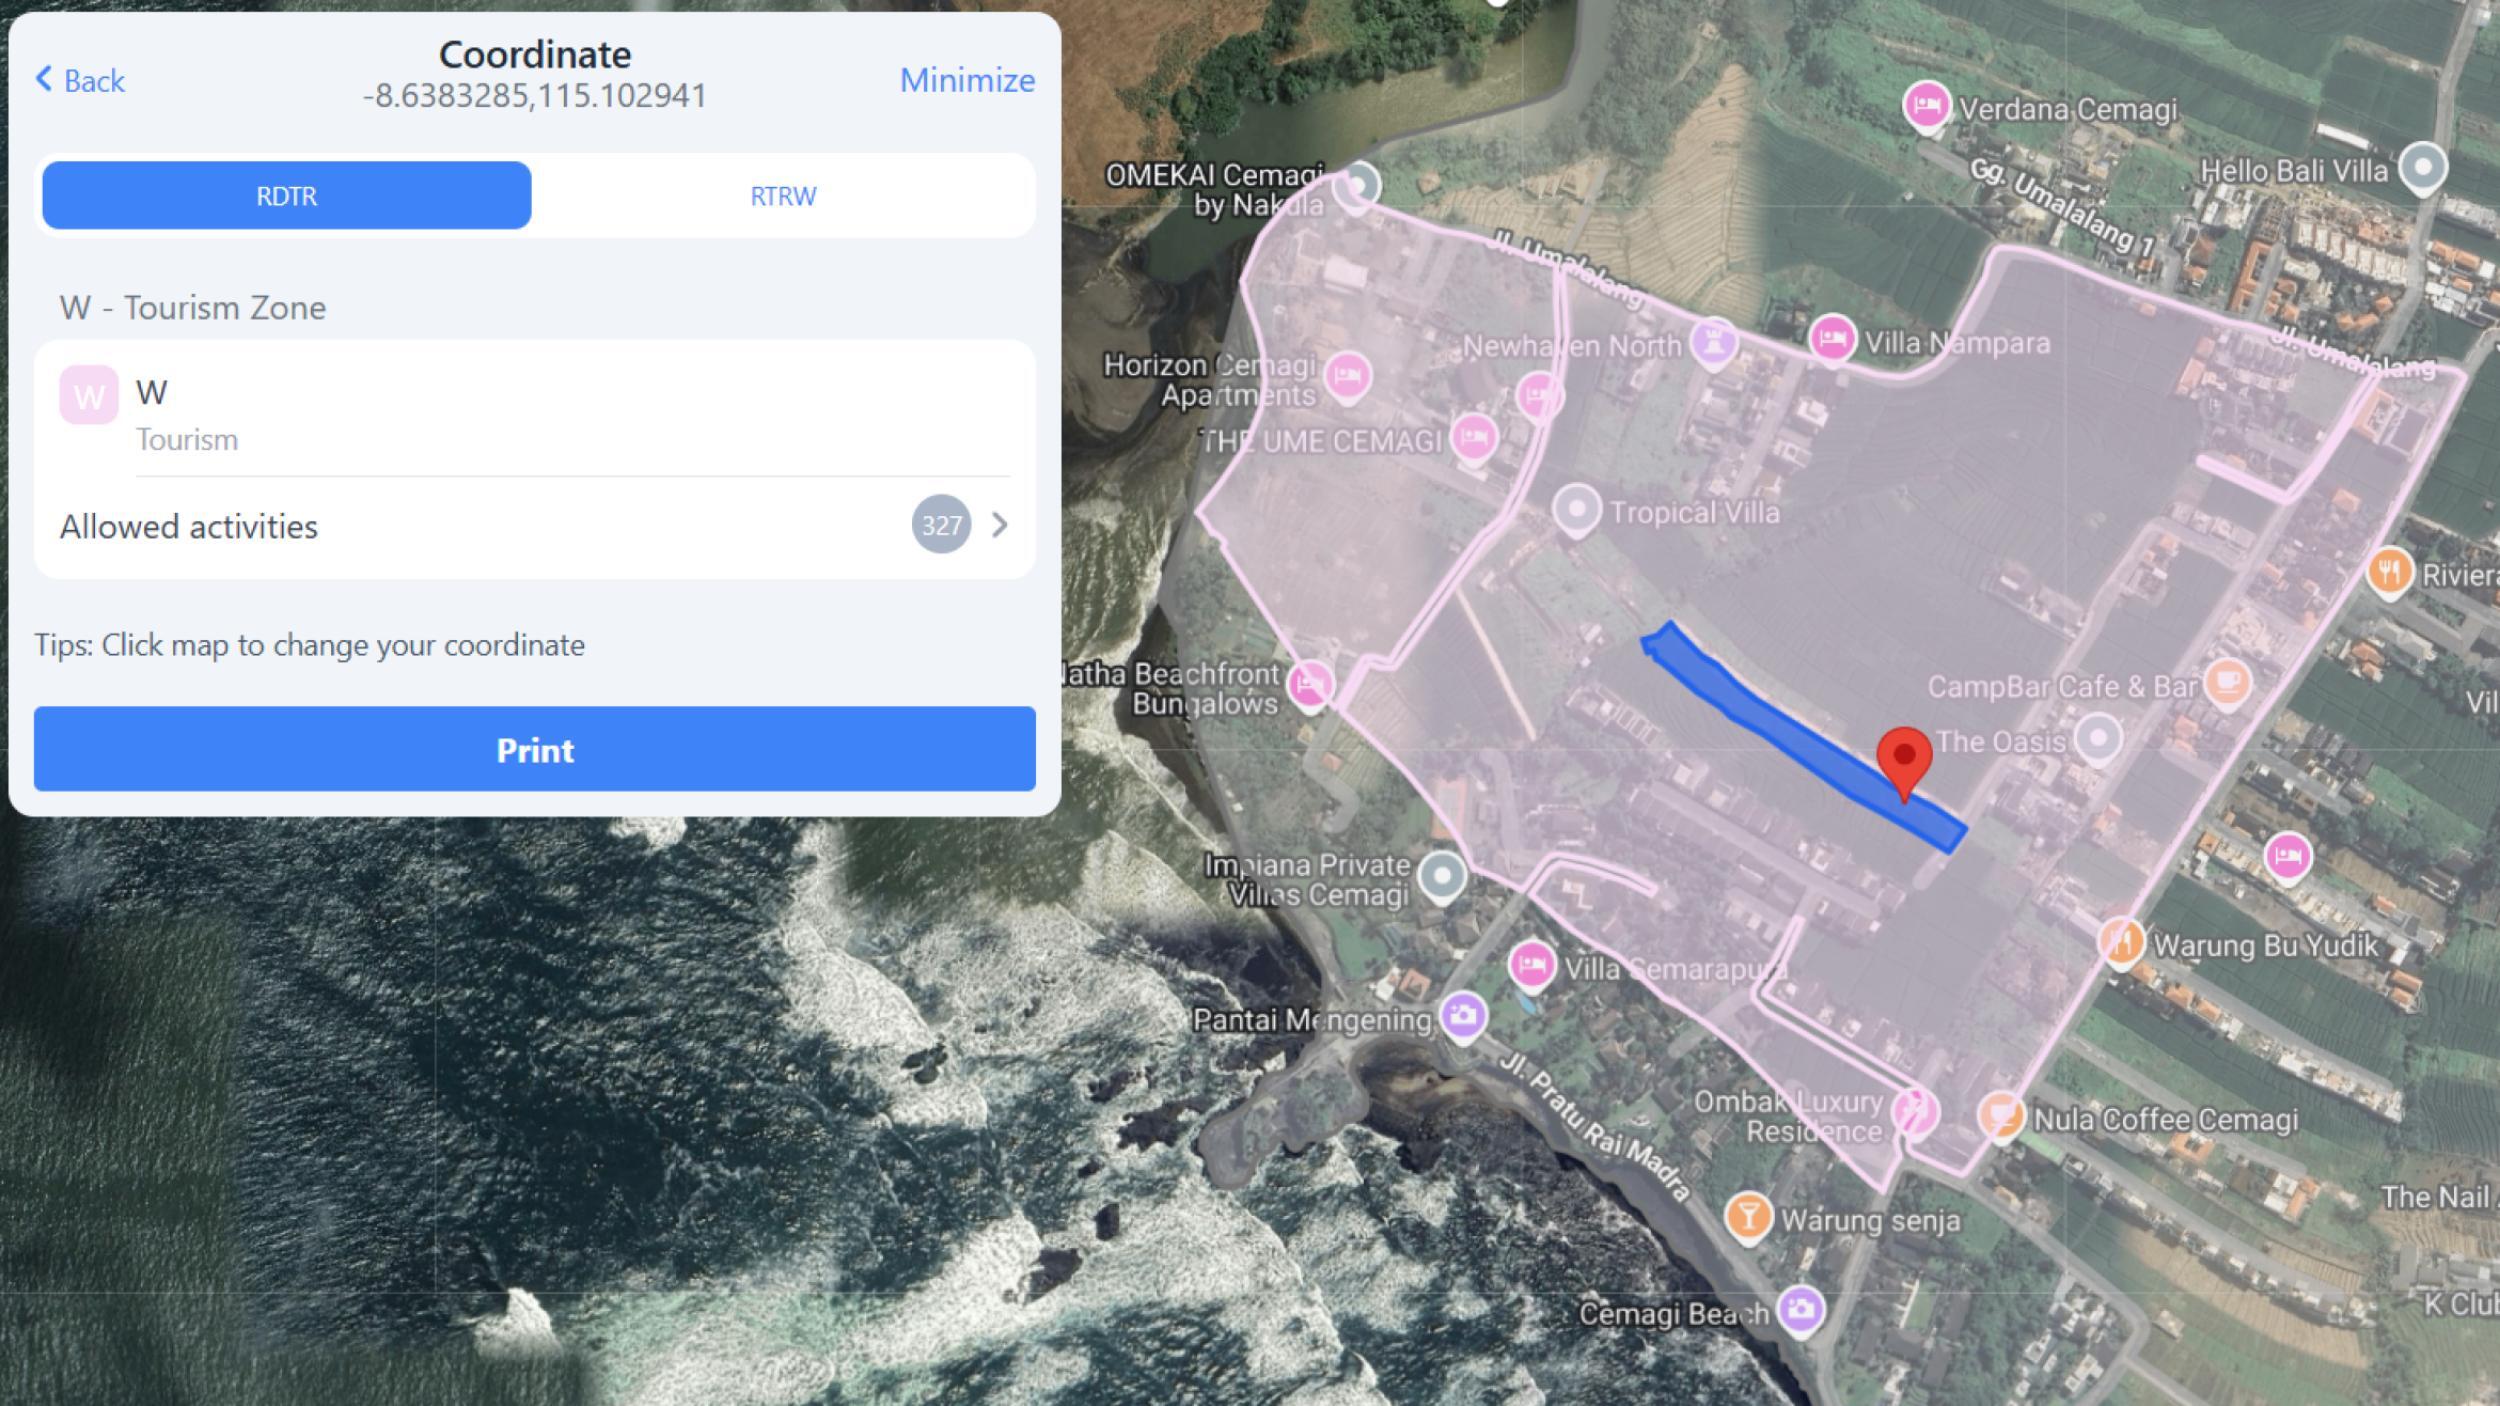
Task: Click the CampBar Cafe coffee cup icon
Action: pos(2227,682)
